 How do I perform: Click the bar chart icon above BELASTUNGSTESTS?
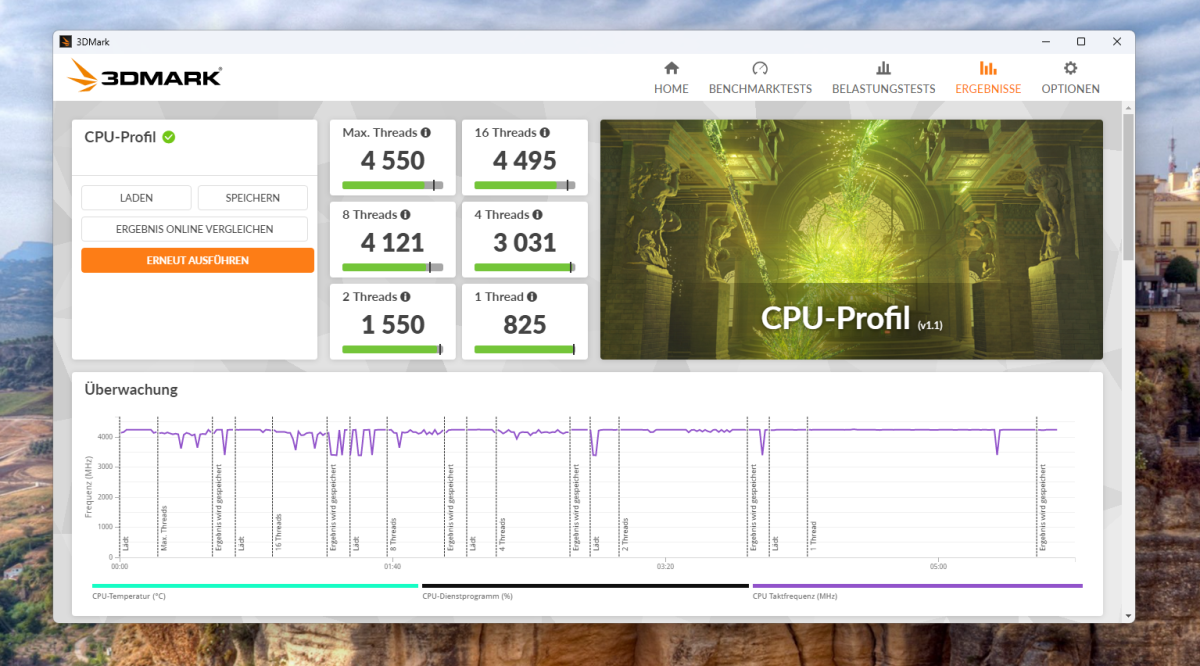tap(884, 68)
